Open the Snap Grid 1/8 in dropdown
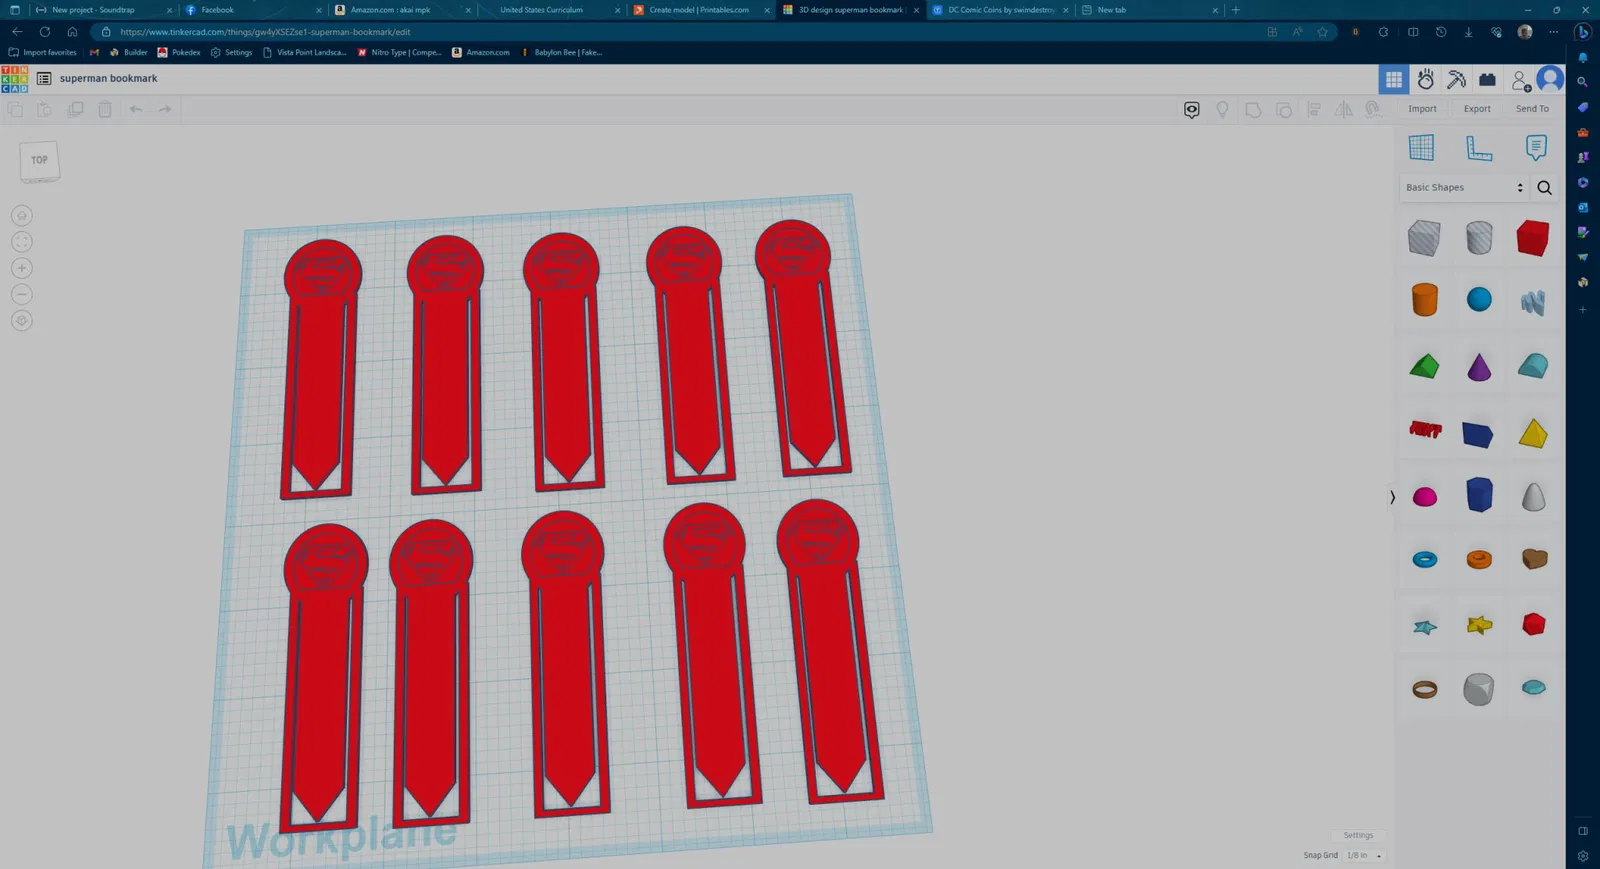Viewport: 1600px width, 869px height. (1364, 856)
